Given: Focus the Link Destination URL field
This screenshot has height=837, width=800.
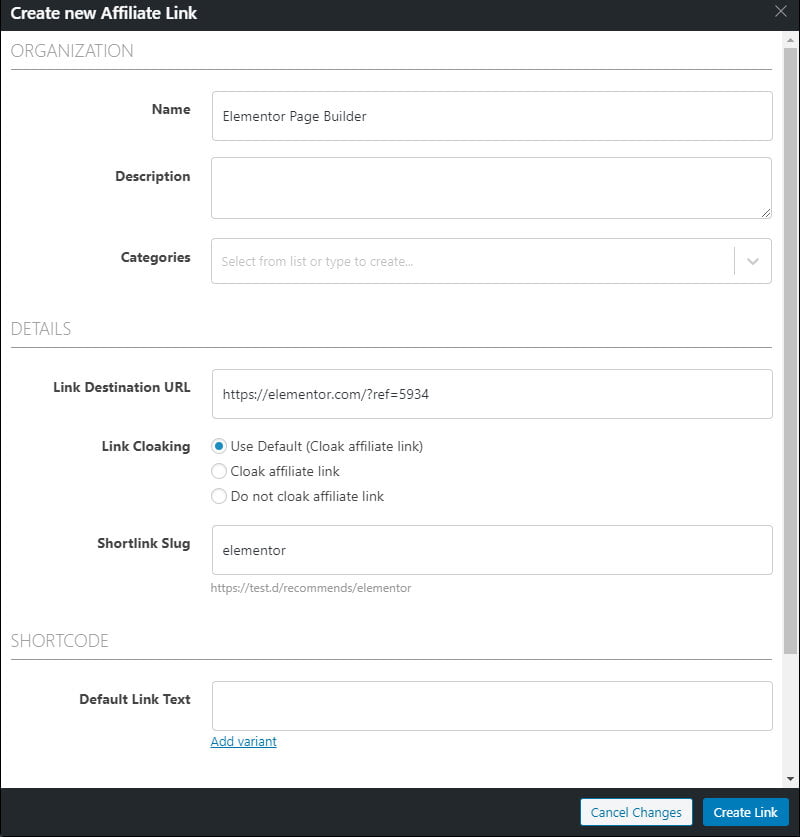Looking at the screenshot, I should [x=492, y=394].
